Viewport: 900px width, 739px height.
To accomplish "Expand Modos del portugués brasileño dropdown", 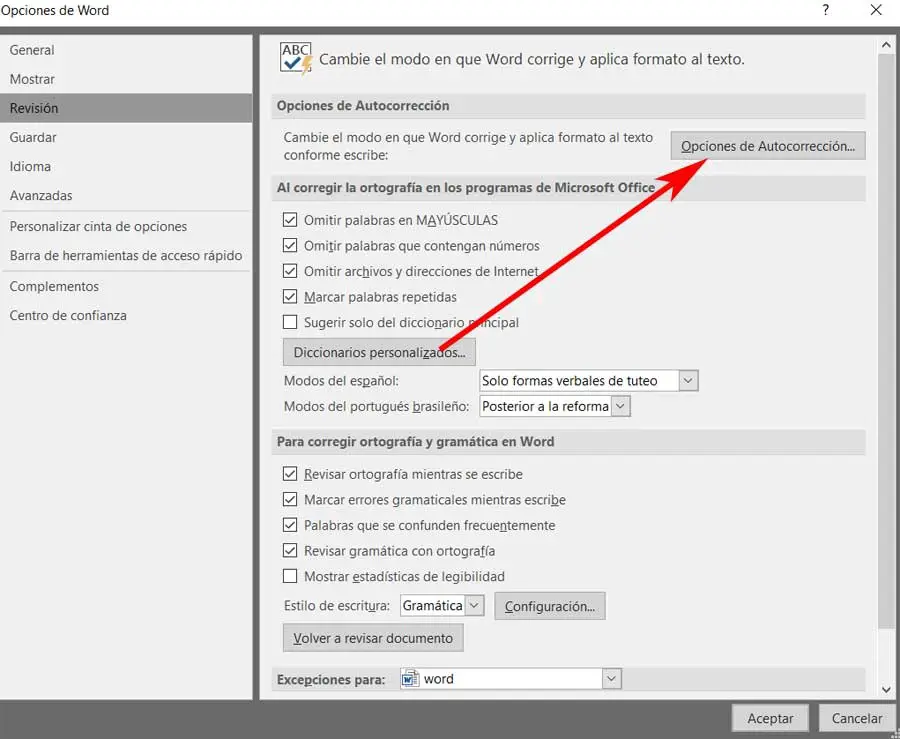I will (x=620, y=406).
